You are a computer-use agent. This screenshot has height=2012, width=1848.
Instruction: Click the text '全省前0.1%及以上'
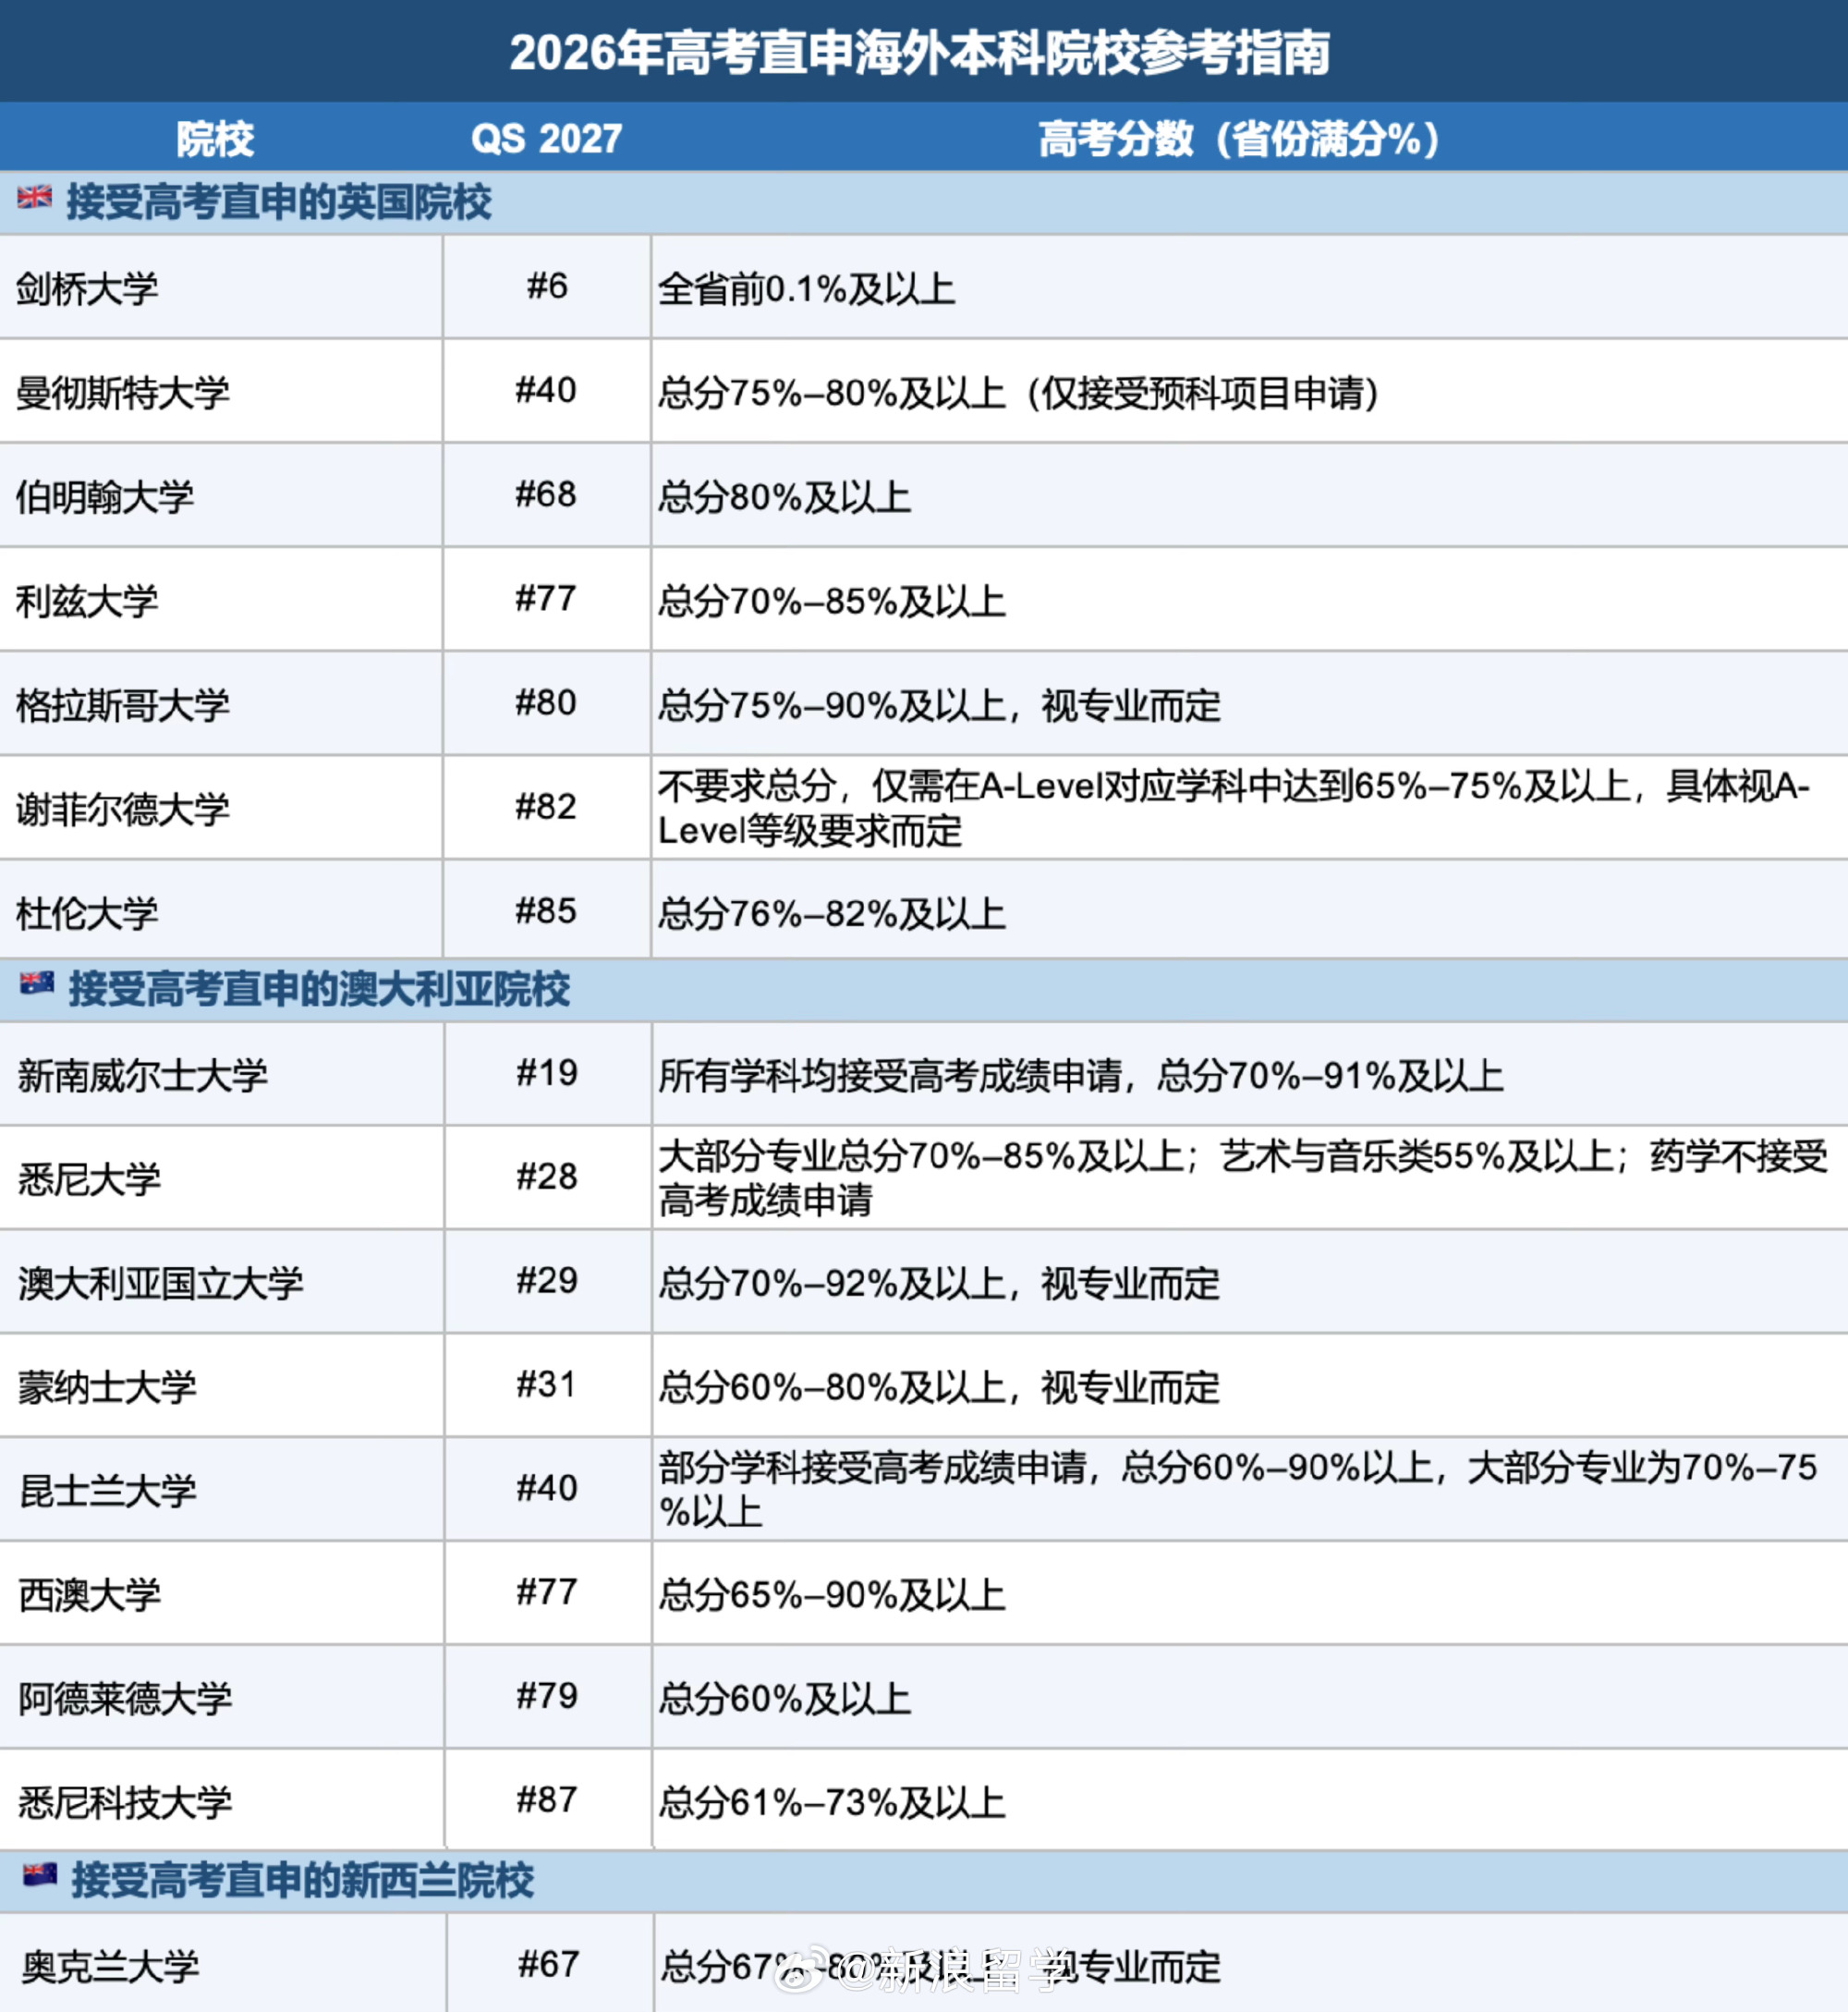[806, 289]
